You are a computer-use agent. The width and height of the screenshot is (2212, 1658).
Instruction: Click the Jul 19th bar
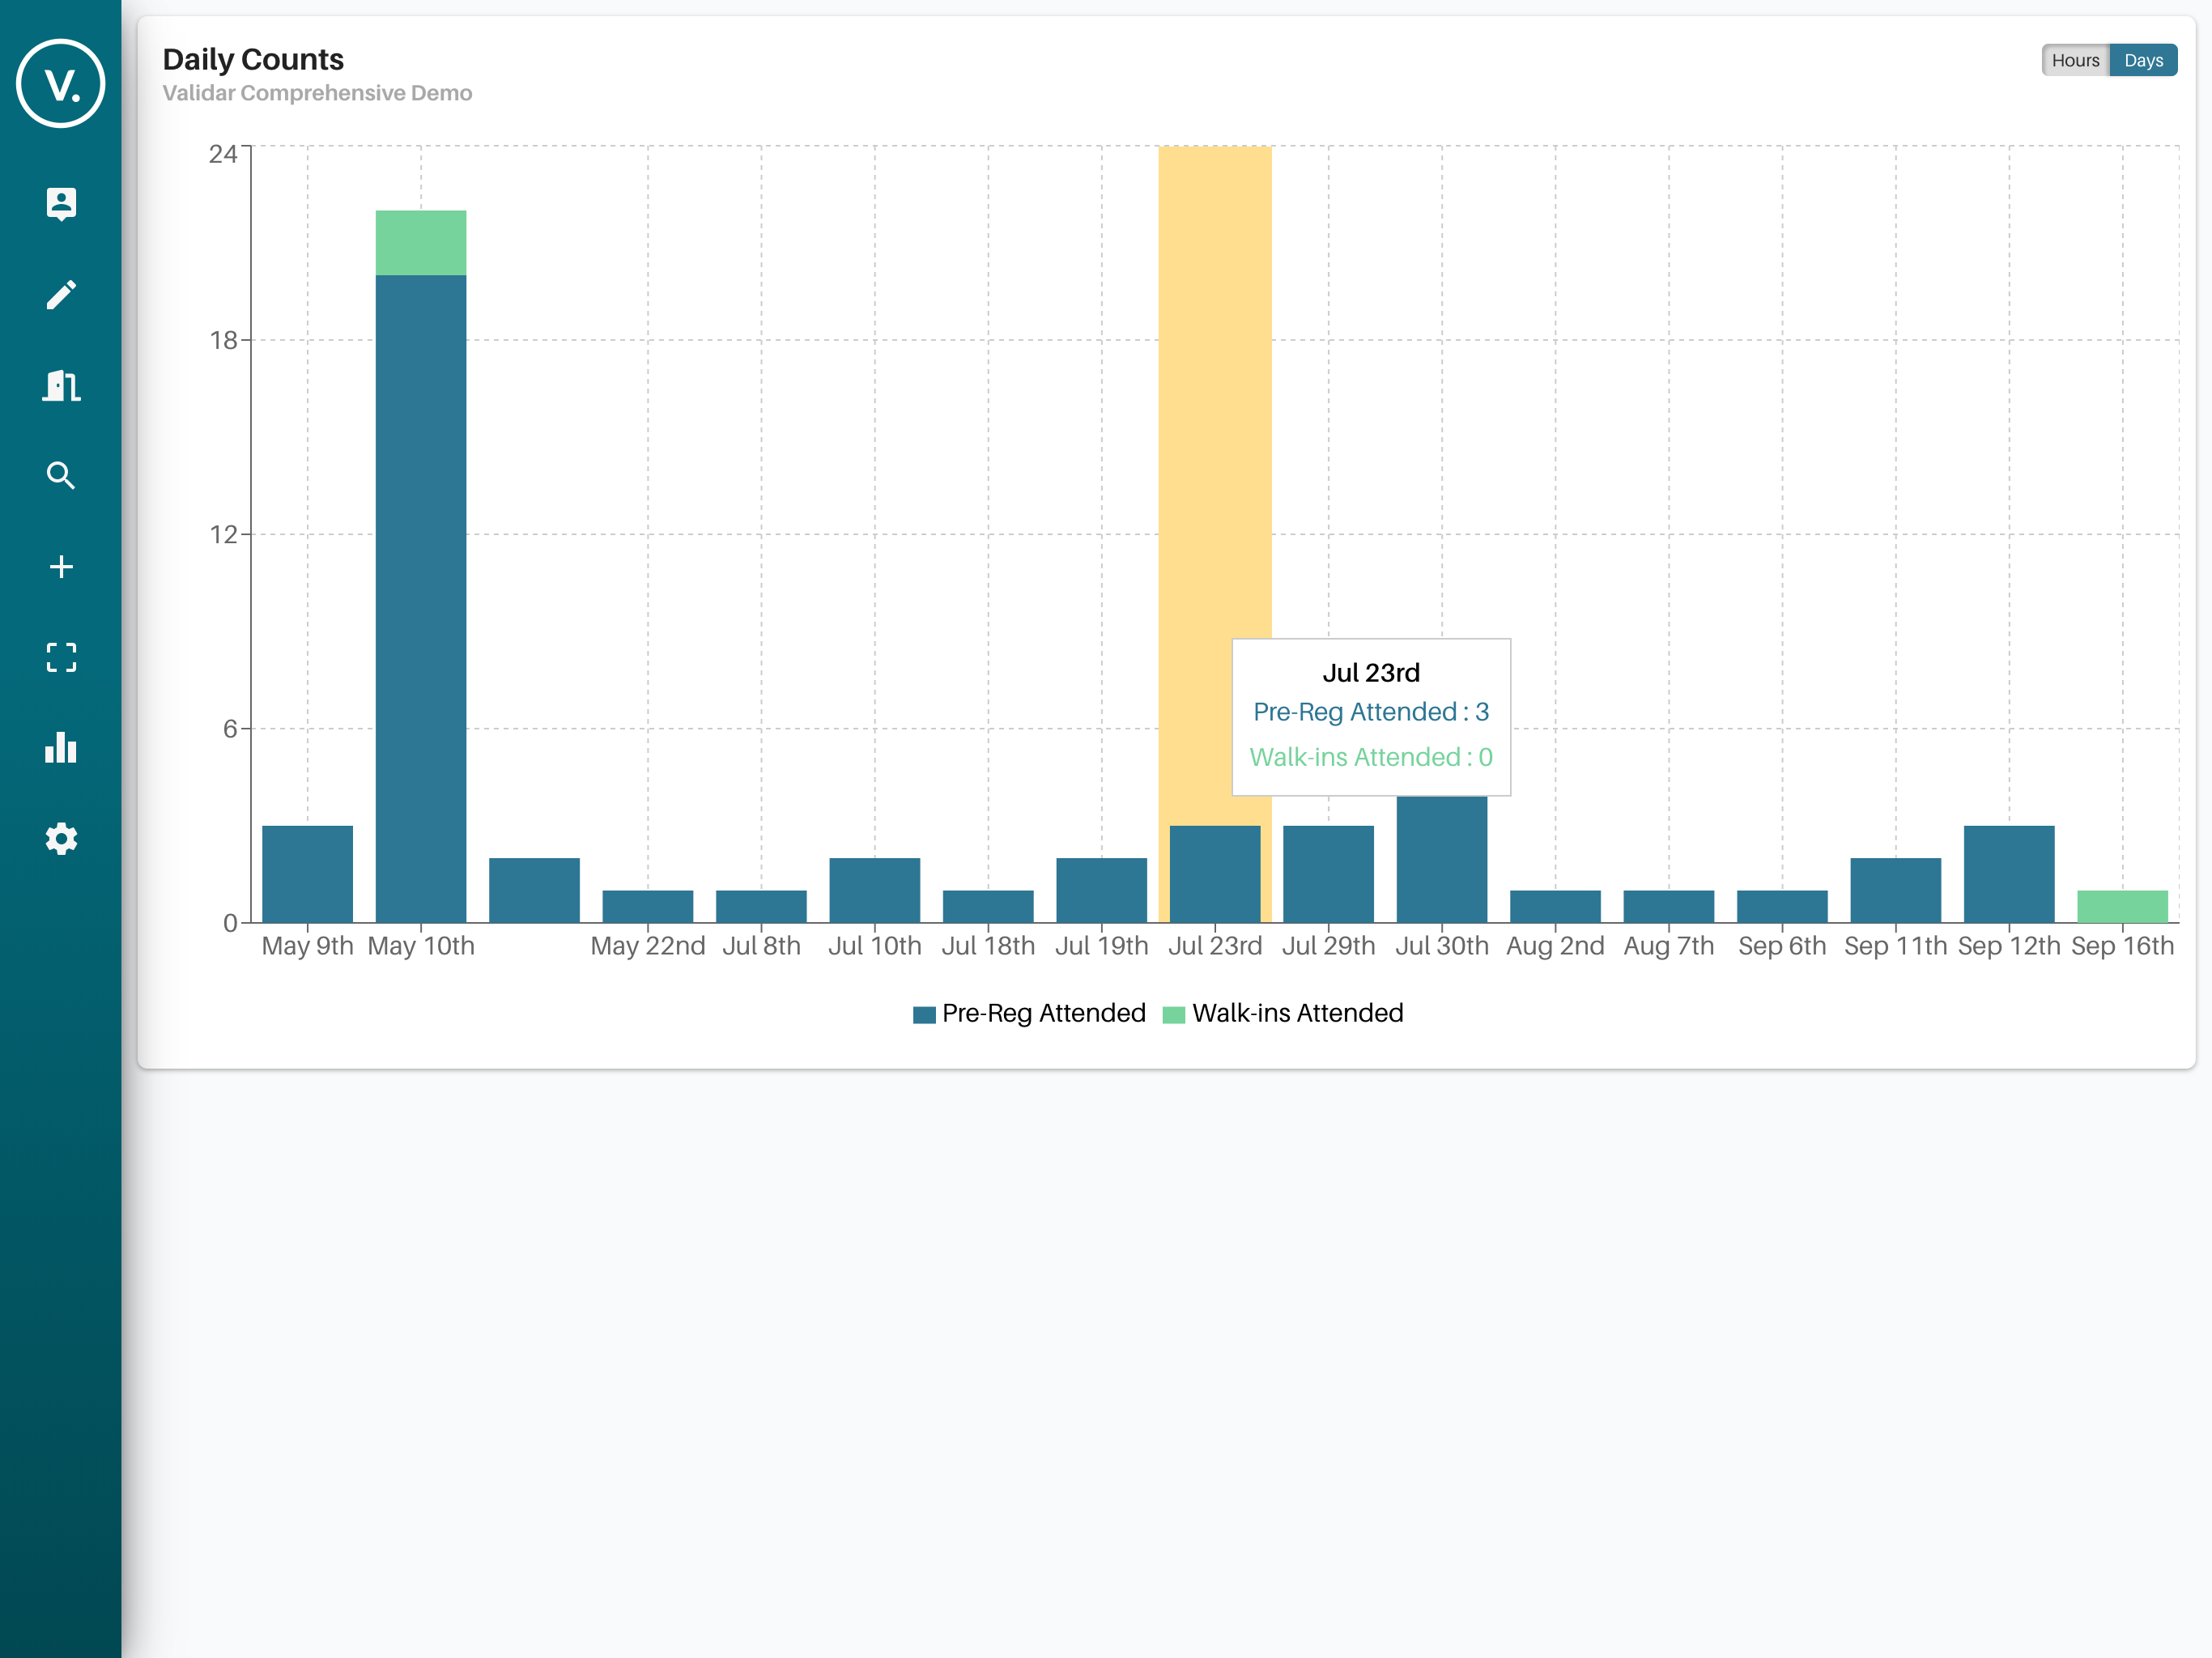1101,890
